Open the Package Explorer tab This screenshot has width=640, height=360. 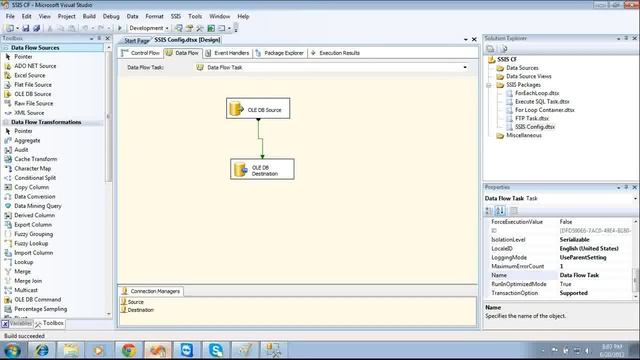tap(280, 53)
